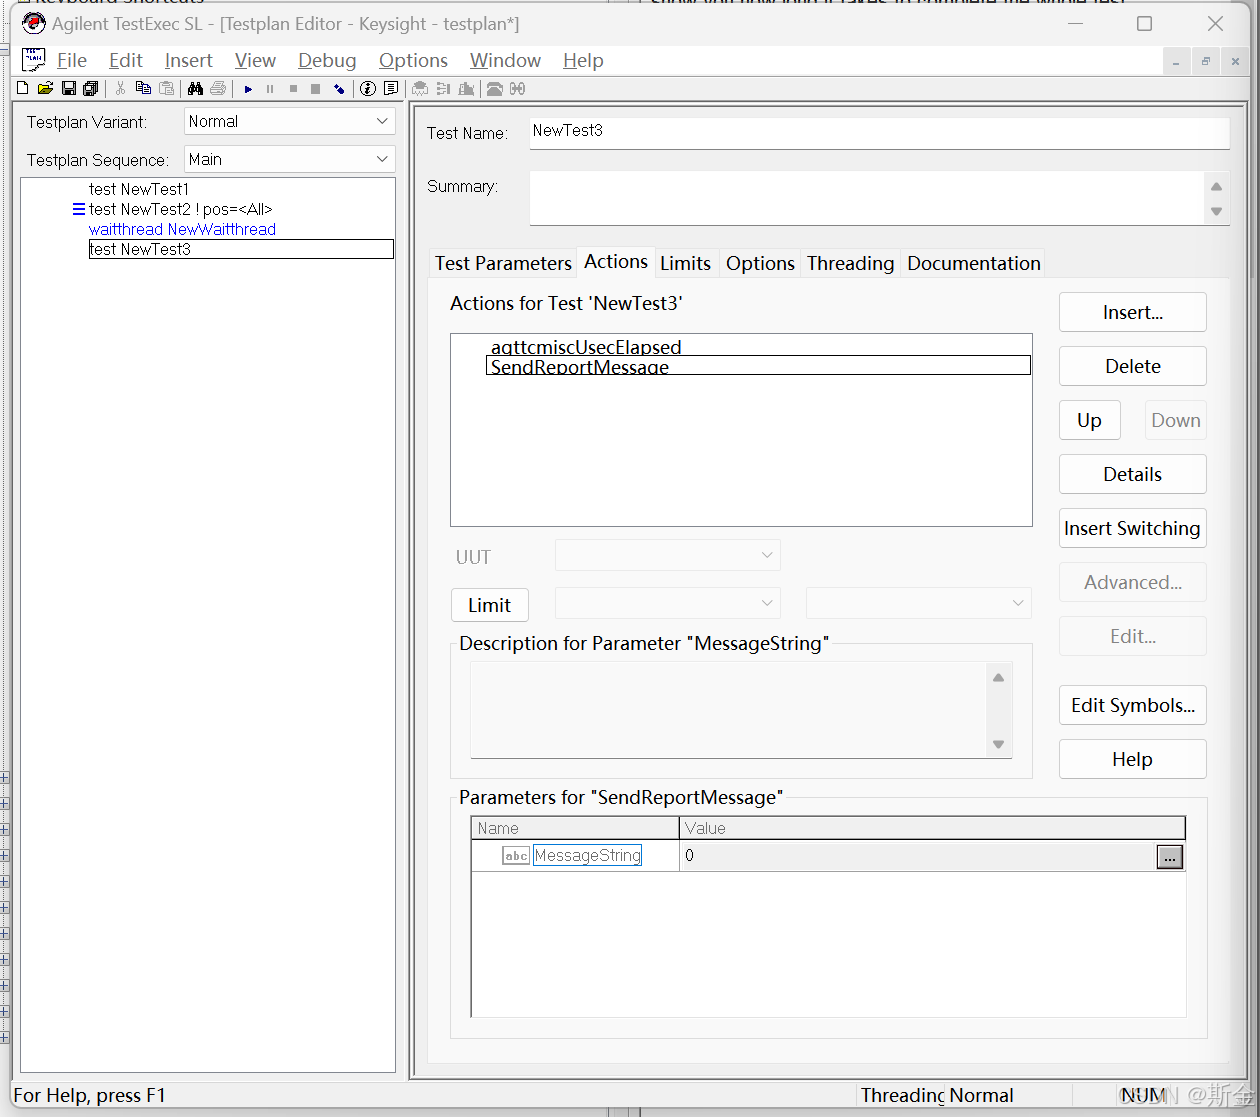Image resolution: width=1260 pixels, height=1117 pixels.
Task: Click the Testplan document icon beside File
Action: pyautogui.click(x=34, y=60)
